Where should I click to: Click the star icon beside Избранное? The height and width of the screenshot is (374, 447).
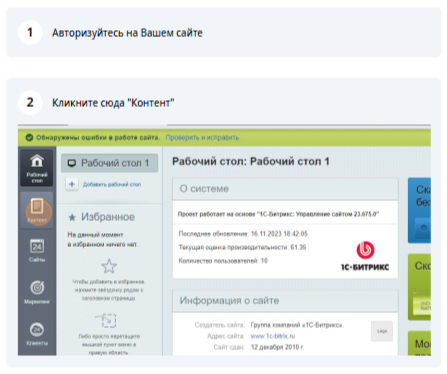click(72, 218)
